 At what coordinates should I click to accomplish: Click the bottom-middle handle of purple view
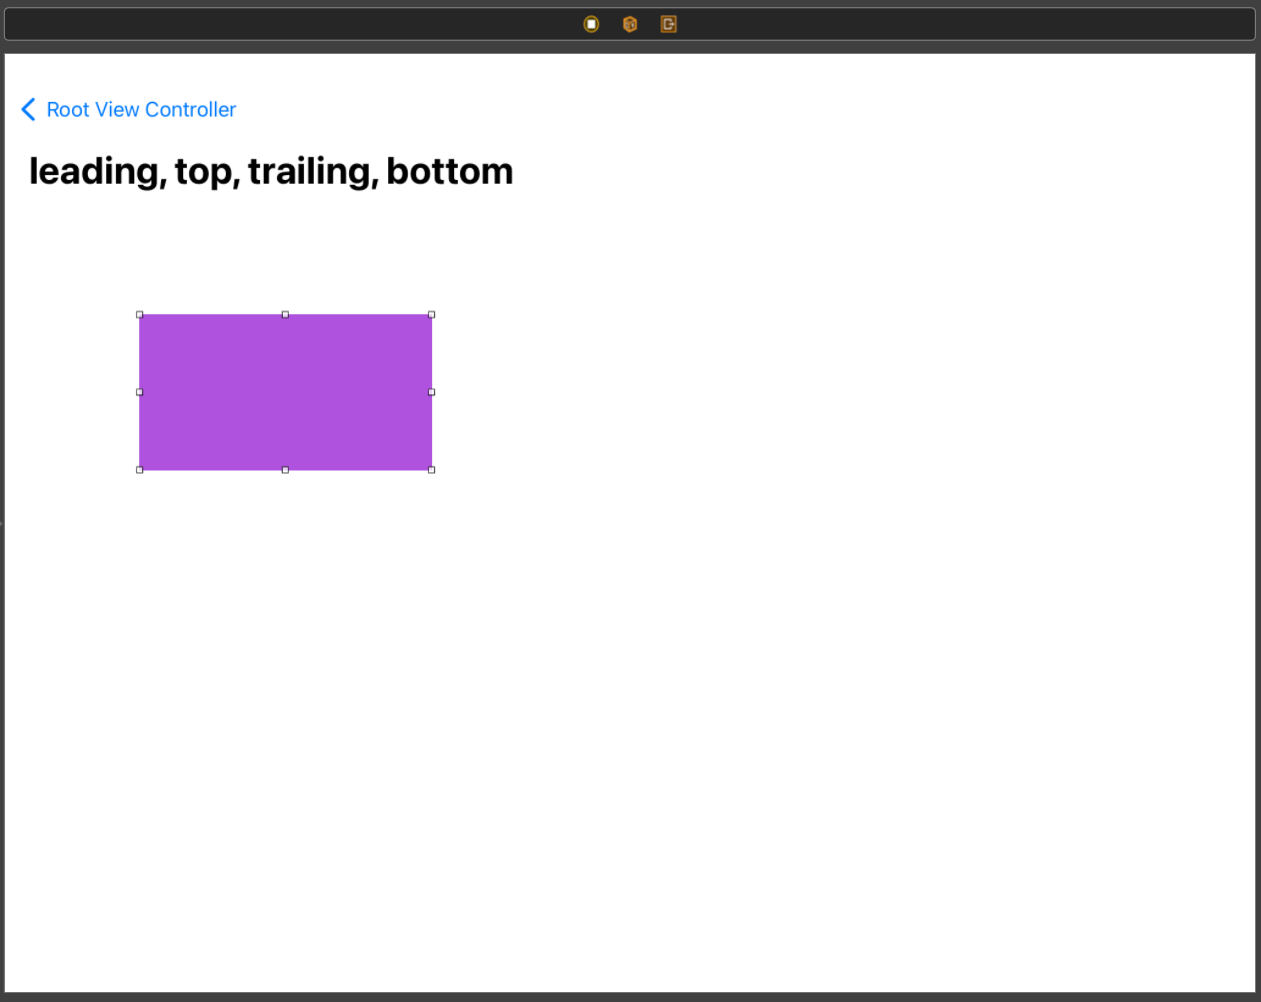285,470
